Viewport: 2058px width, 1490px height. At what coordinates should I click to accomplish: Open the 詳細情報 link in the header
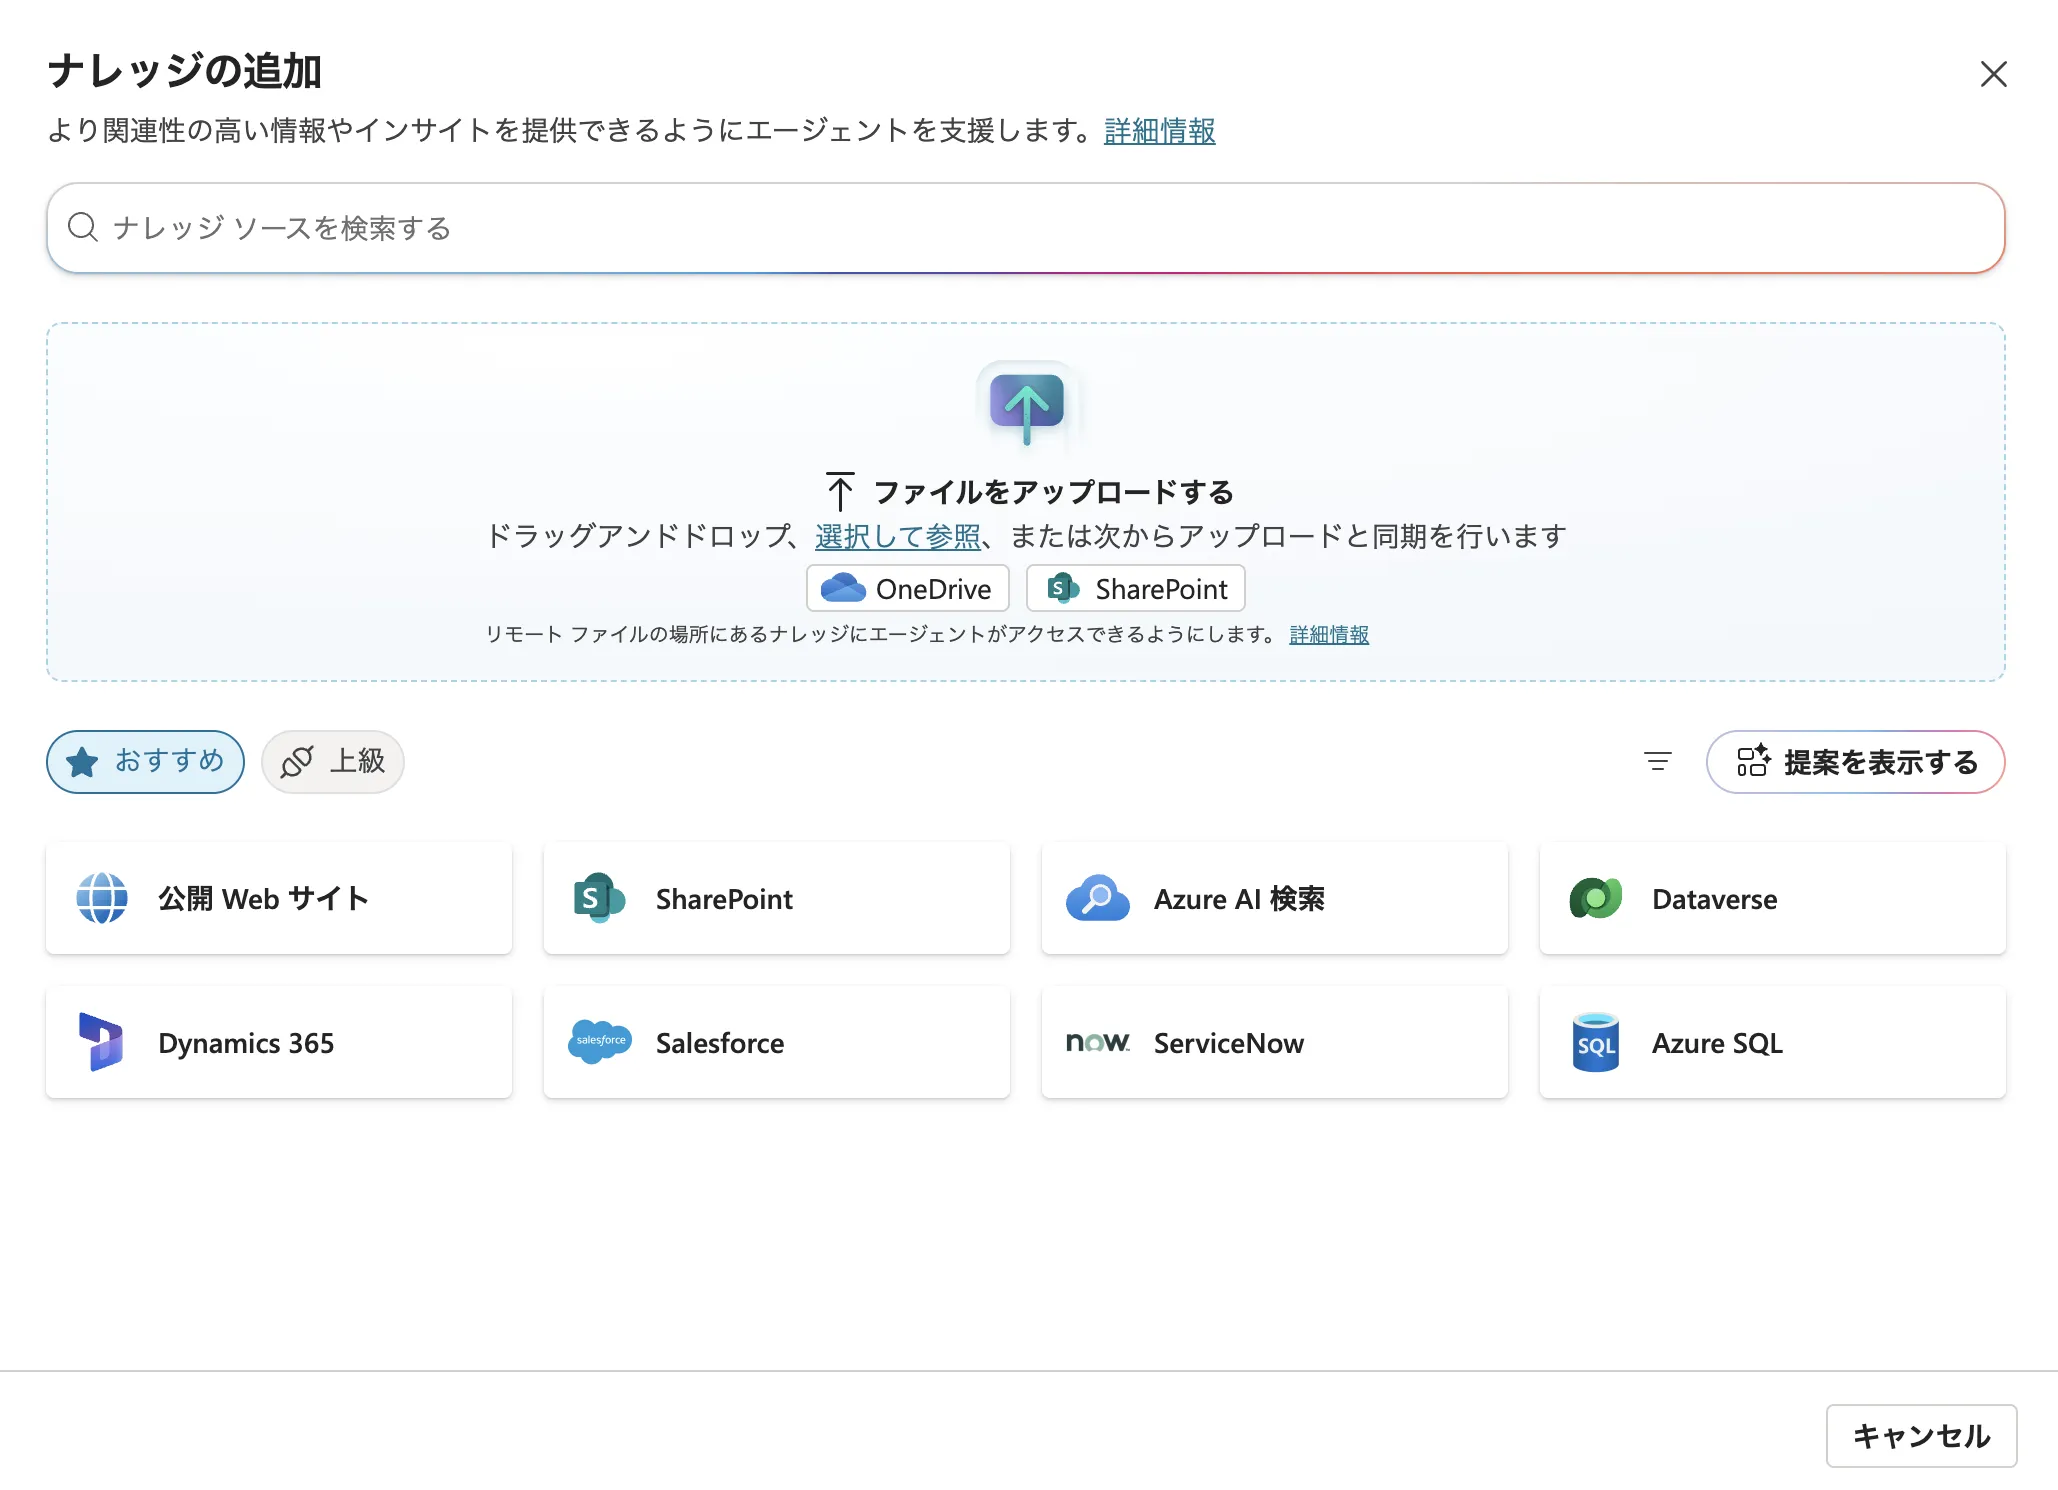[x=1159, y=131]
